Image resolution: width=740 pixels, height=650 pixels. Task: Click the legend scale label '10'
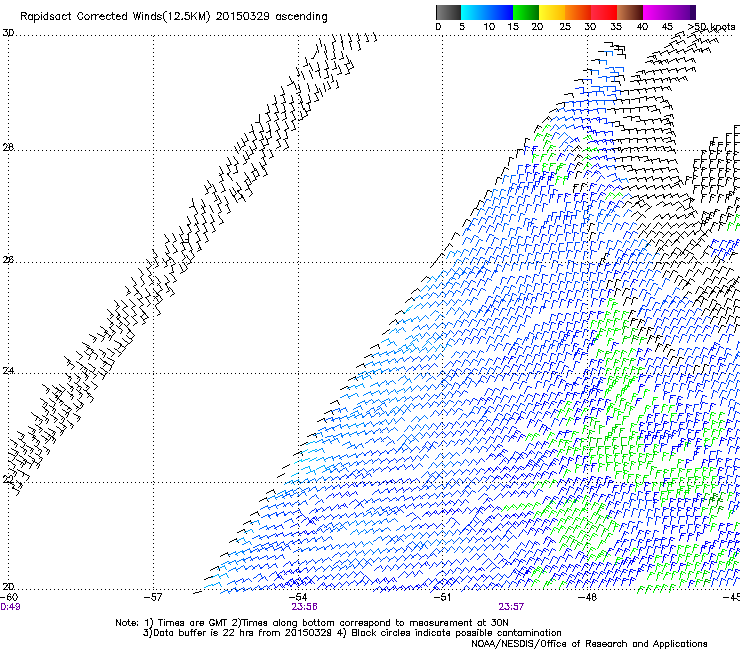(x=489, y=27)
